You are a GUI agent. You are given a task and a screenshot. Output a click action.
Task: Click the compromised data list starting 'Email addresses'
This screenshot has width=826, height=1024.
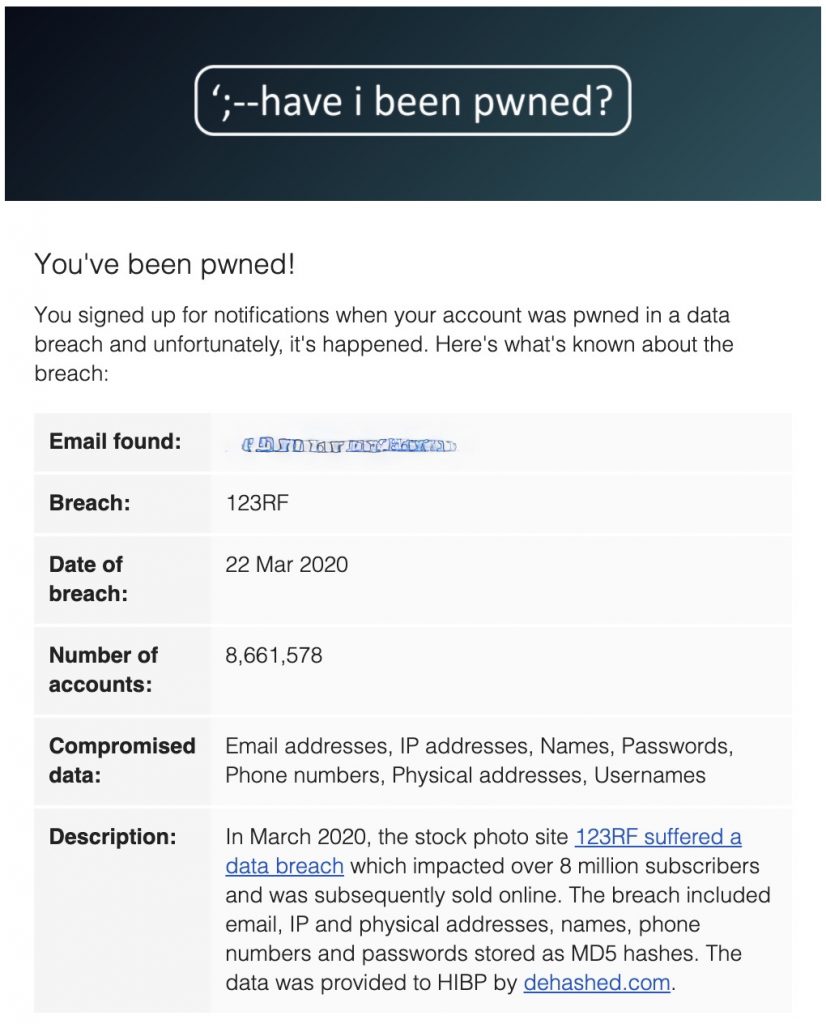(x=479, y=760)
